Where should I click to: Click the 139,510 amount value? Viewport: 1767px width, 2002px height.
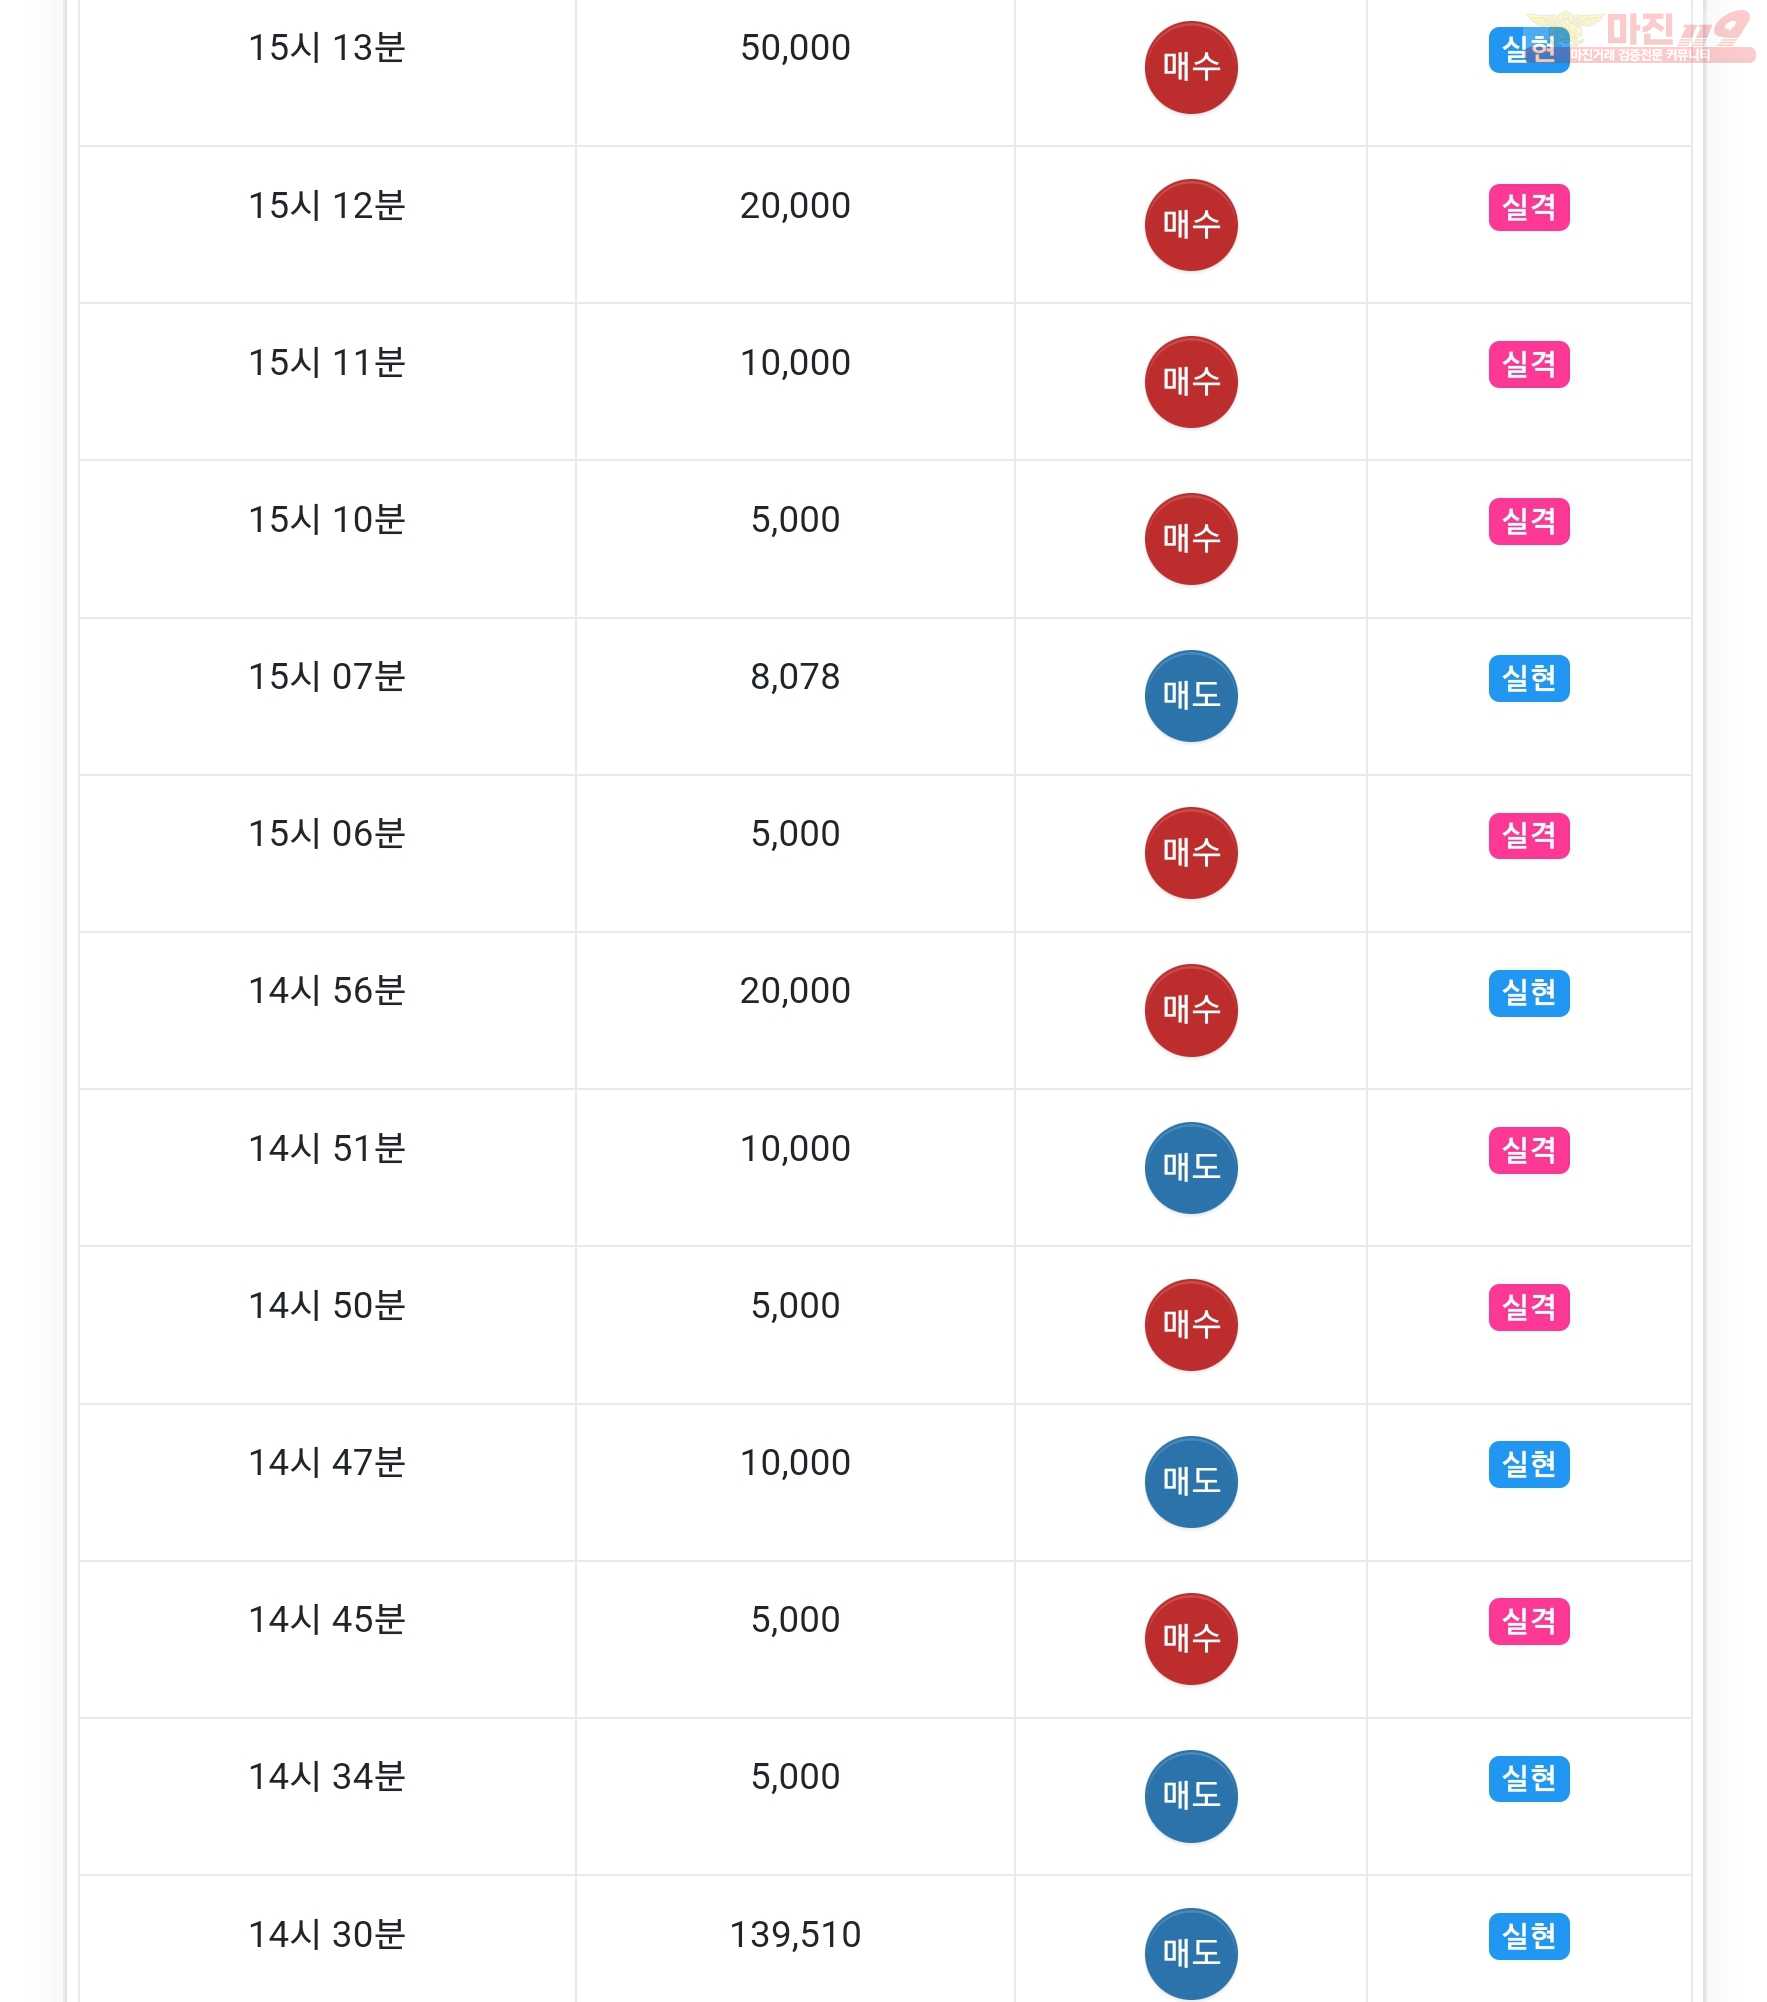(795, 1934)
